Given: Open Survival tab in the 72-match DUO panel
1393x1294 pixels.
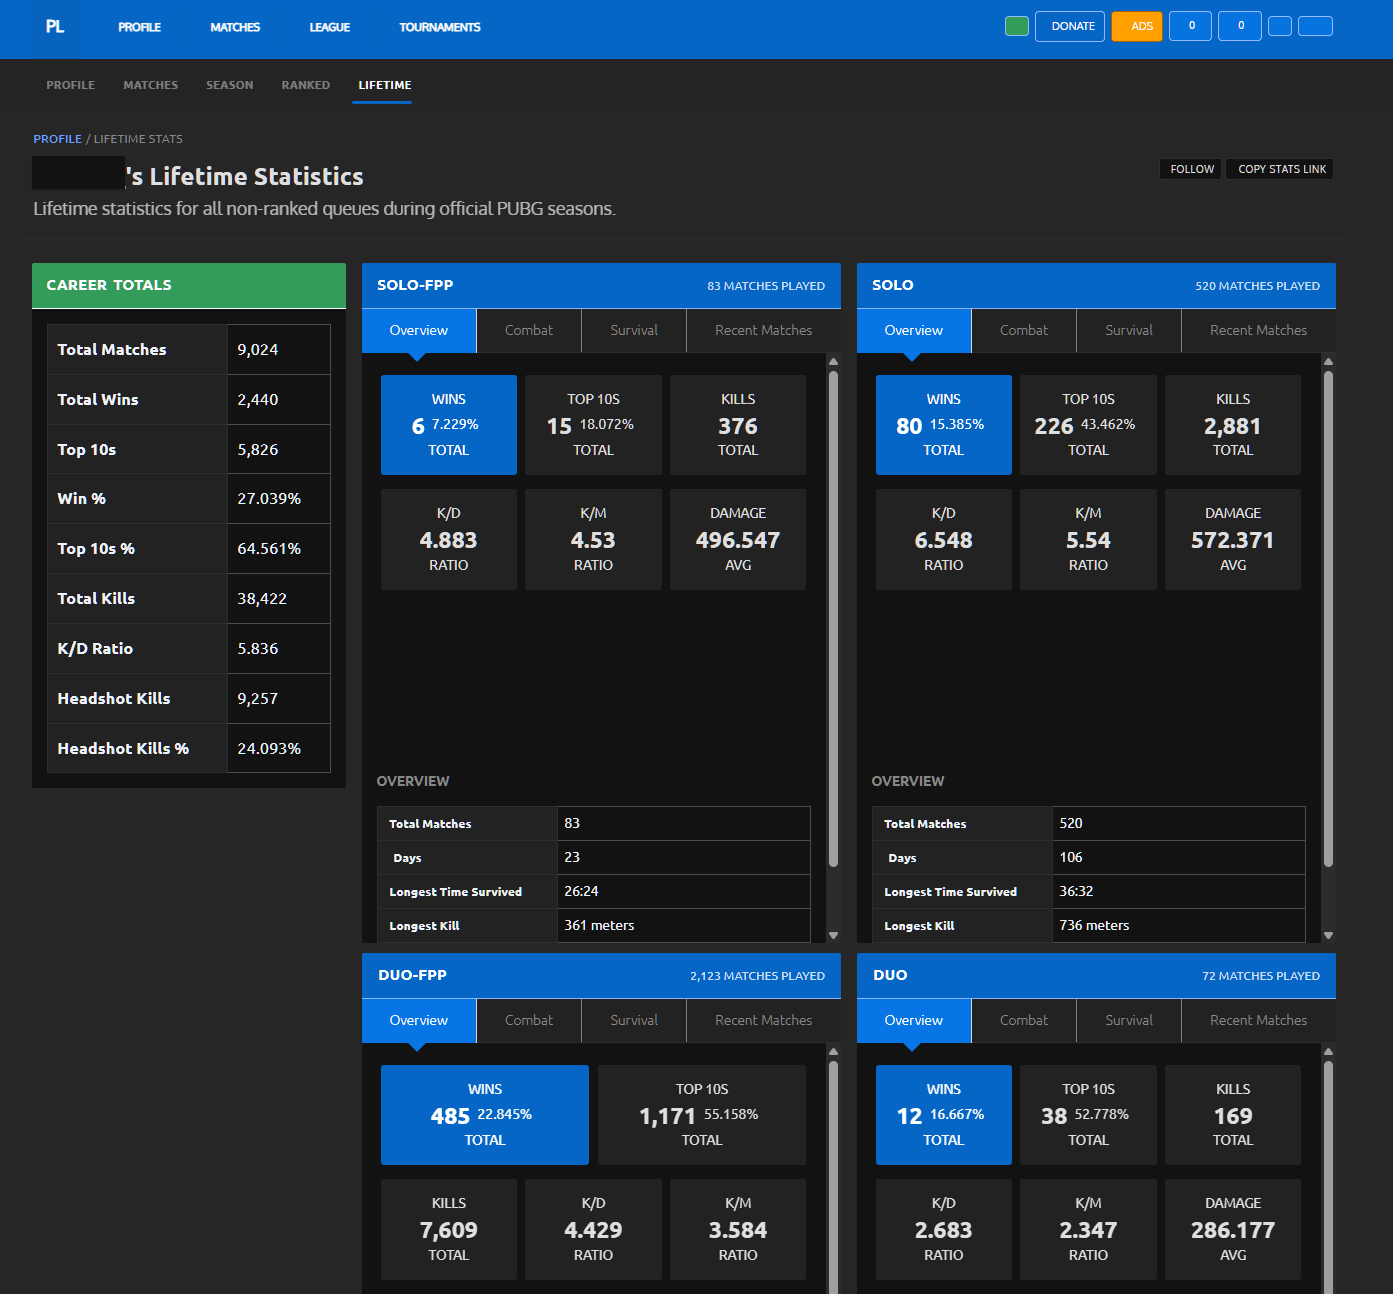Looking at the screenshot, I should point(1129,1020).
